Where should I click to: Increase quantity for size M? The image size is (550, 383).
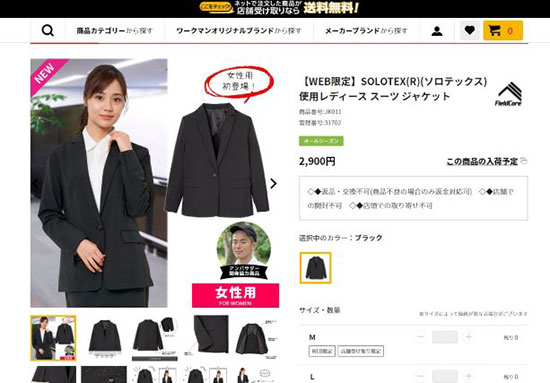coord(468,337)
